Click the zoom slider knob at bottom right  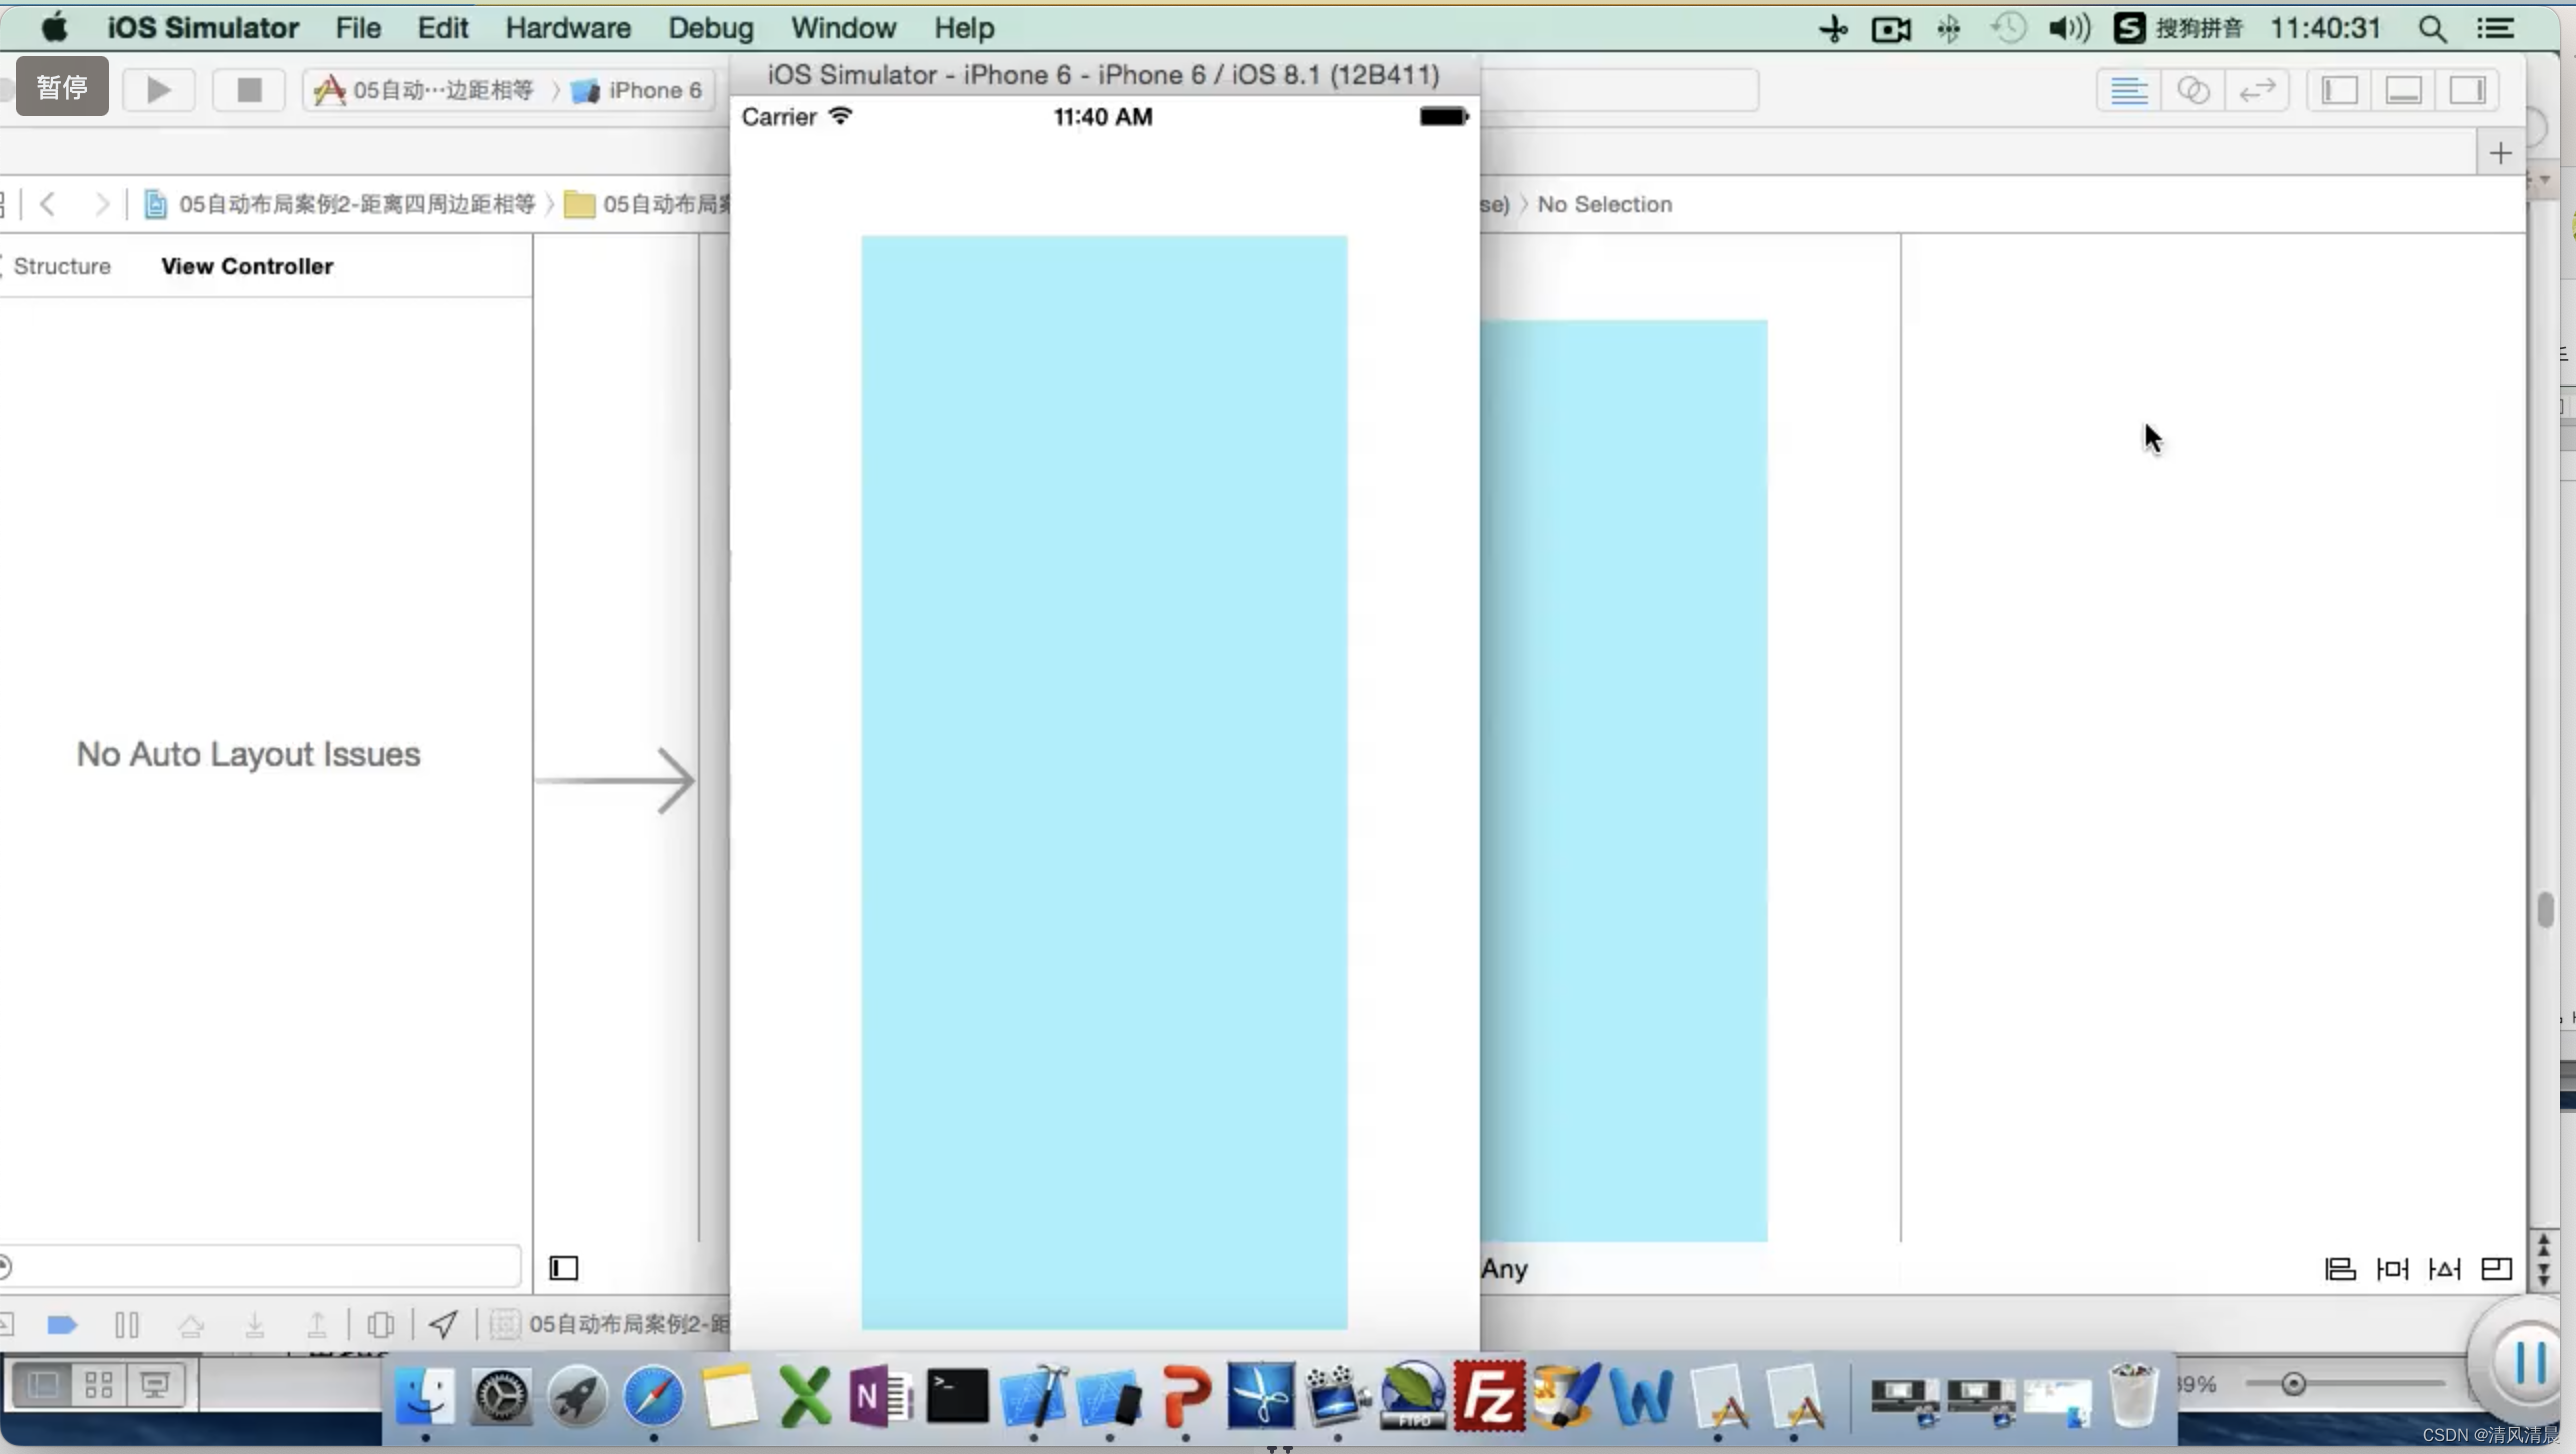pyautogui.click(x=2294, y=1384)
